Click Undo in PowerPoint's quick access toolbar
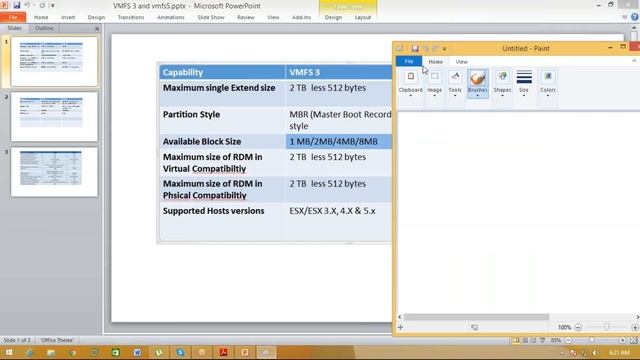This screenshot has width=640, height=360. (x=28, y=5)
